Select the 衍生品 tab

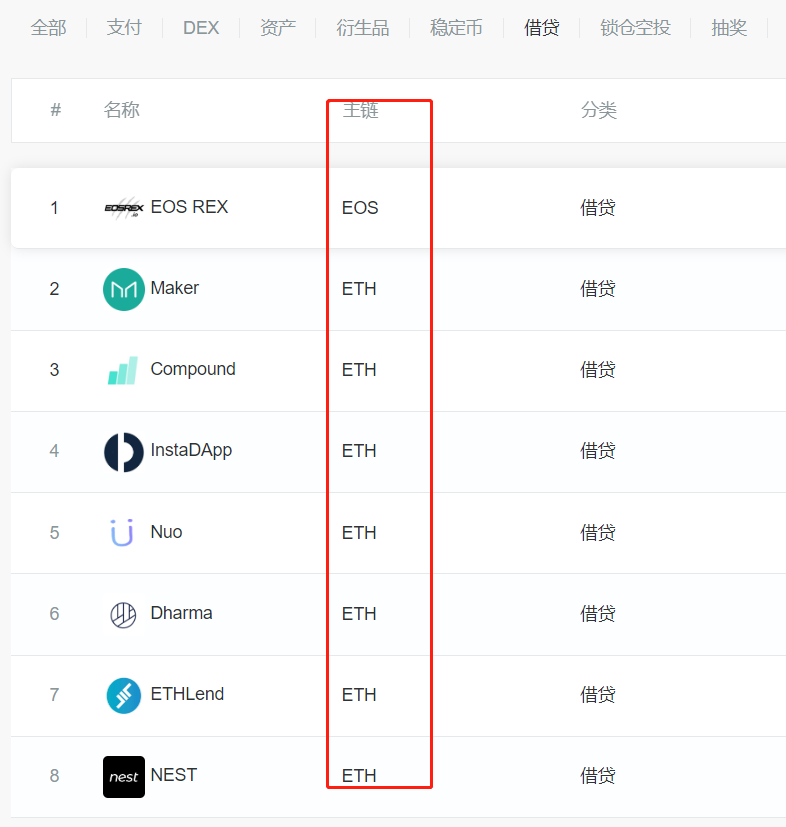click(x=363, y=27)
